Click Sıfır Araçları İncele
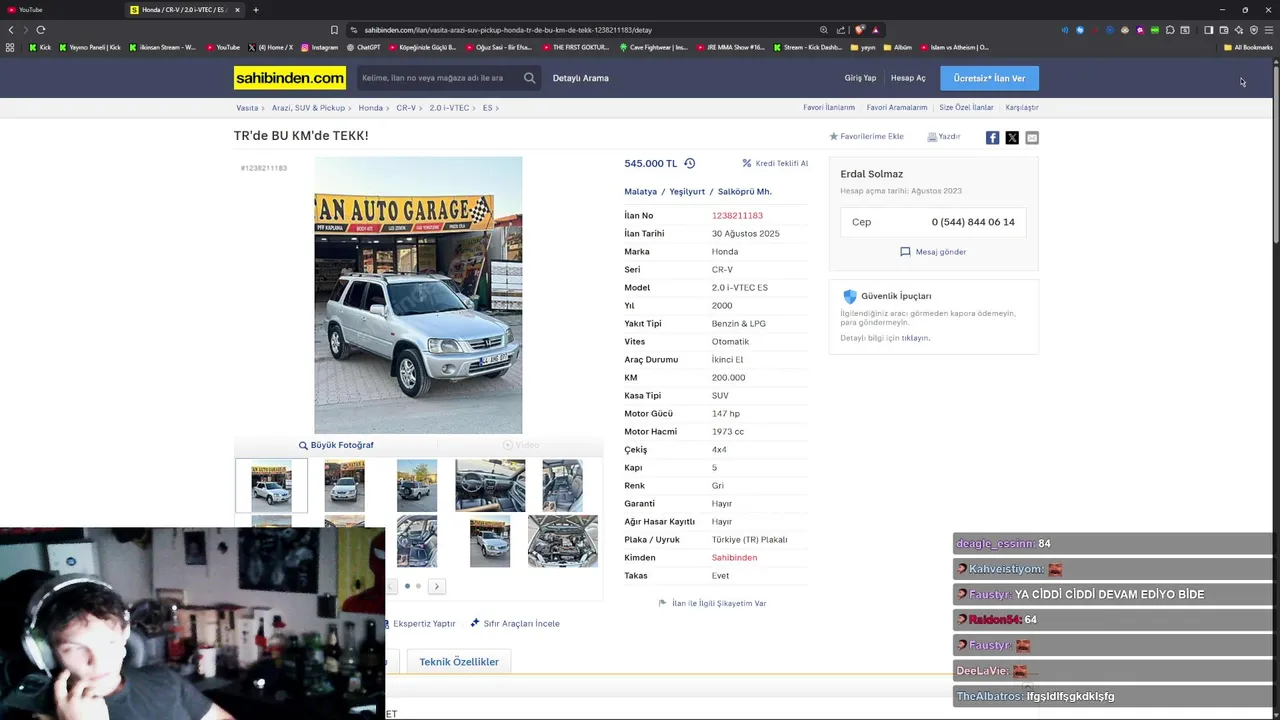The width and height of the screenshot is (1280, 720). [x=515, y=623]
